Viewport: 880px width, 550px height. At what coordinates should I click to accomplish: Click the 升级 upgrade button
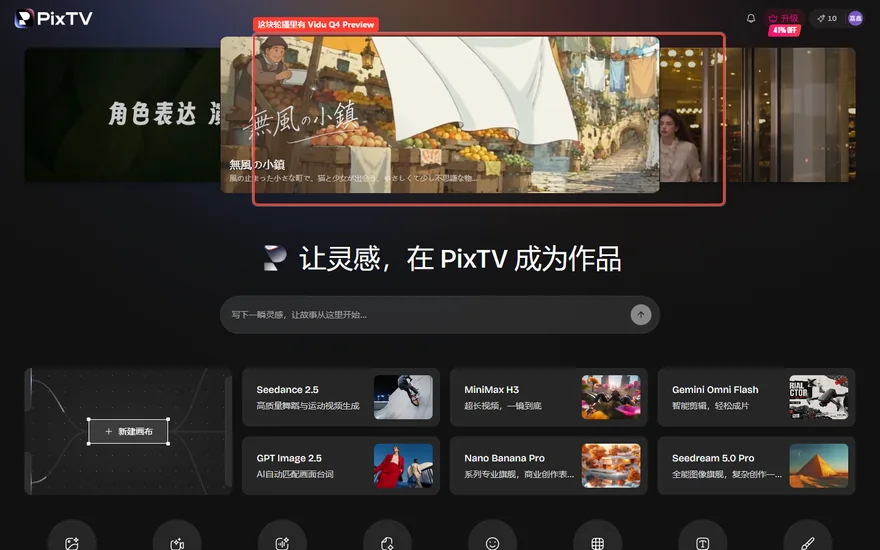783,18
